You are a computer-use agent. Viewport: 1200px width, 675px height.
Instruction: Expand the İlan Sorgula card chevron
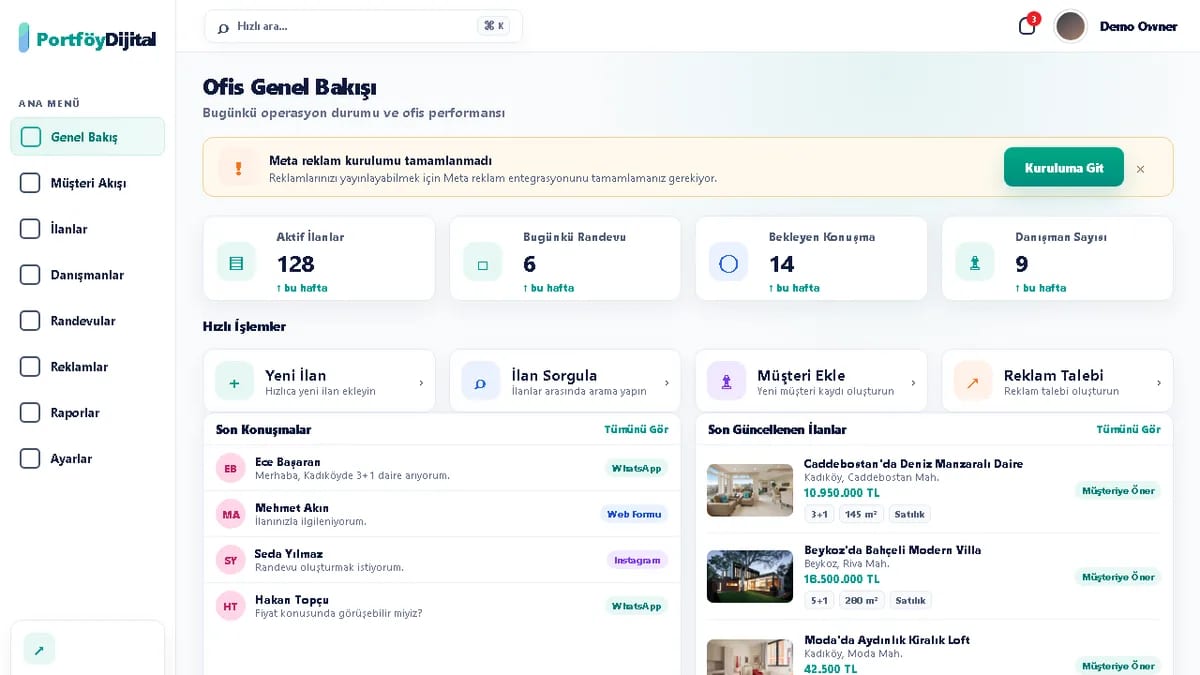tap(666, 383)
